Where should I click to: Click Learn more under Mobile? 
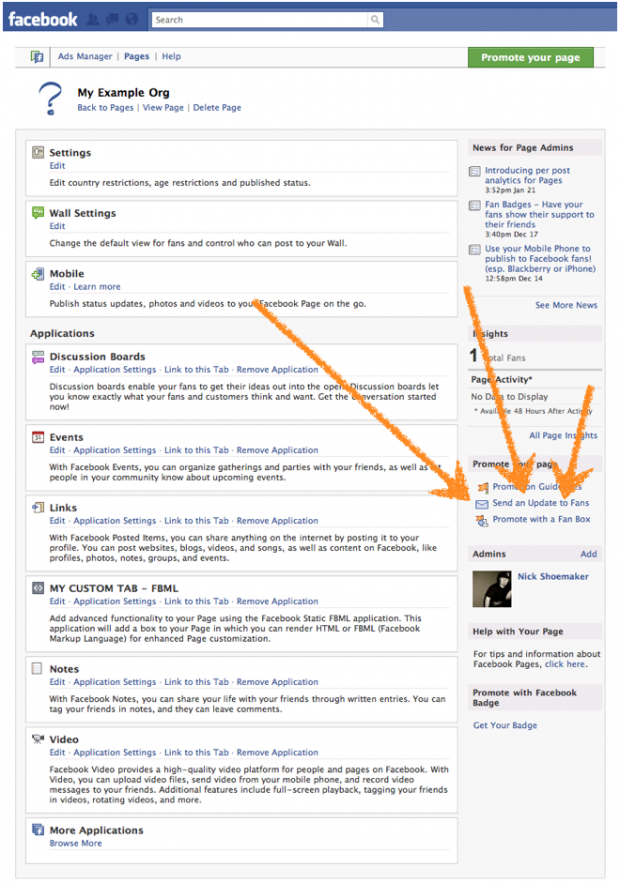(97, 287)
